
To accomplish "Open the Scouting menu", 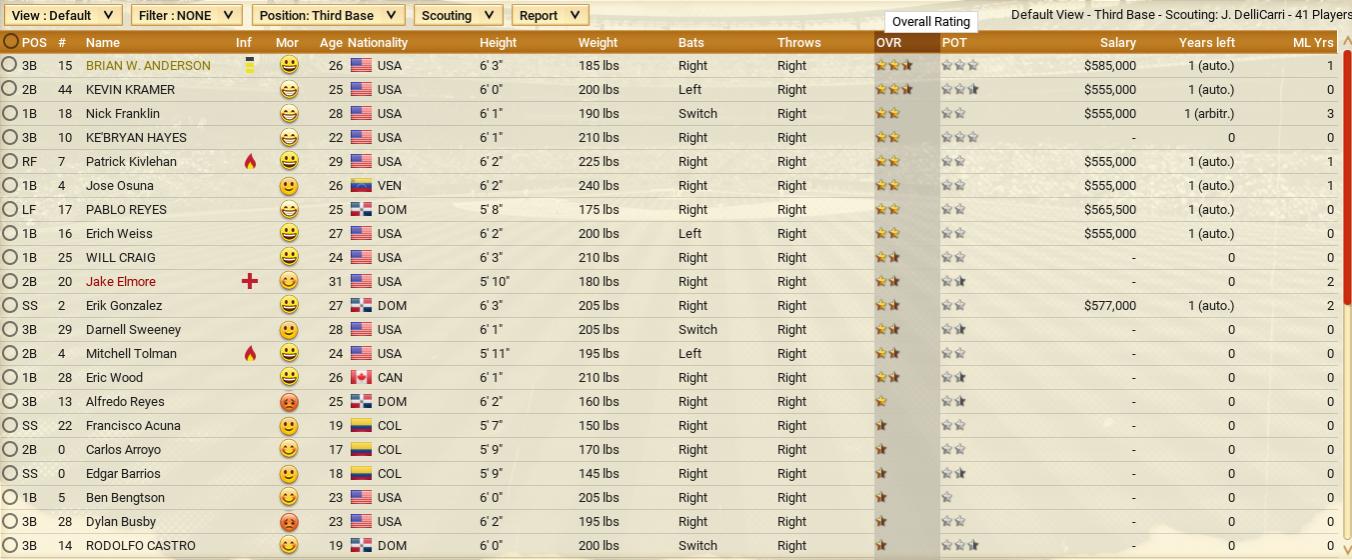I will pos(458,16).
